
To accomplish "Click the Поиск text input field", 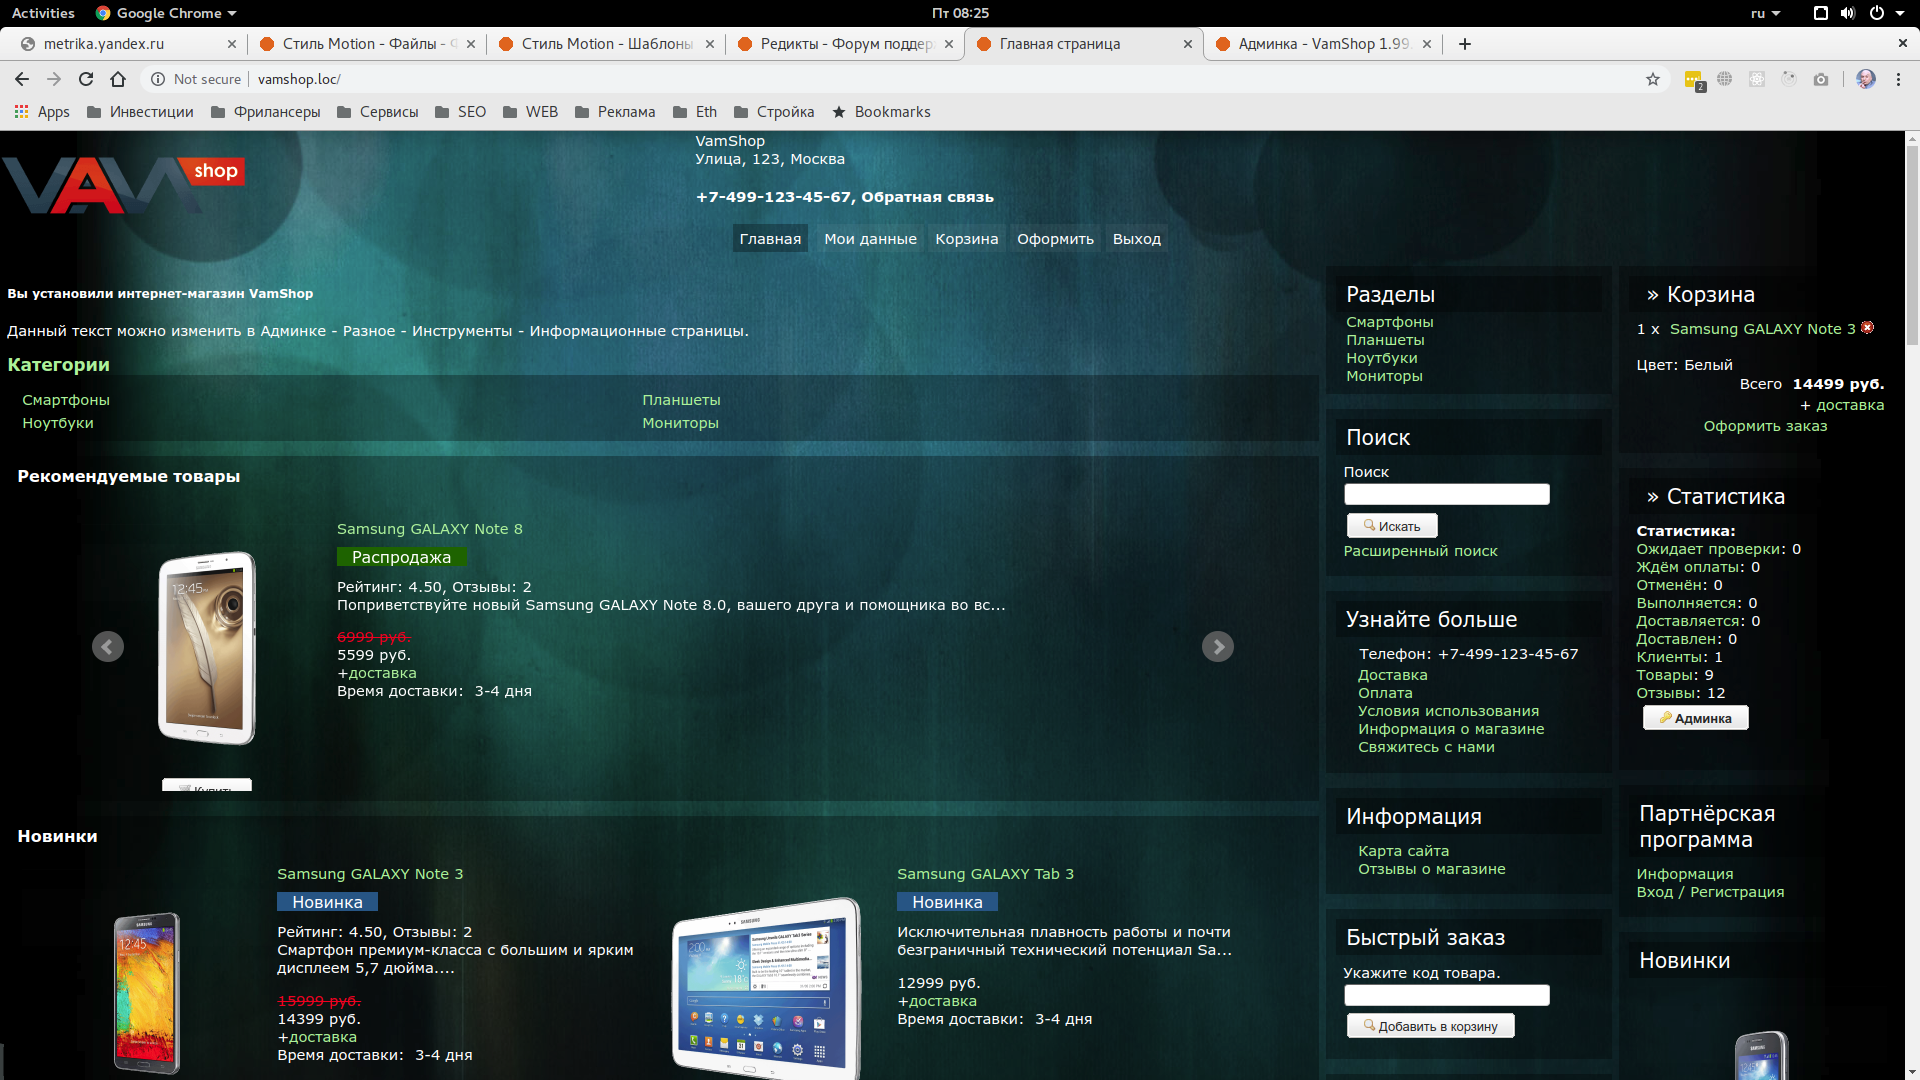I will 1446,494.
